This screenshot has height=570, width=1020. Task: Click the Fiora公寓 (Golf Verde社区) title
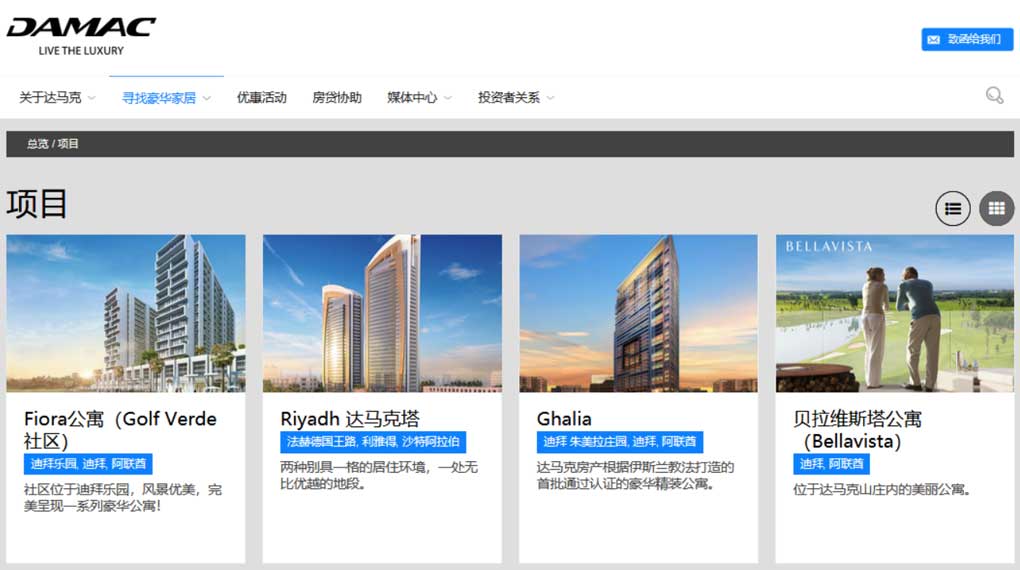click(x=120, y=429)
